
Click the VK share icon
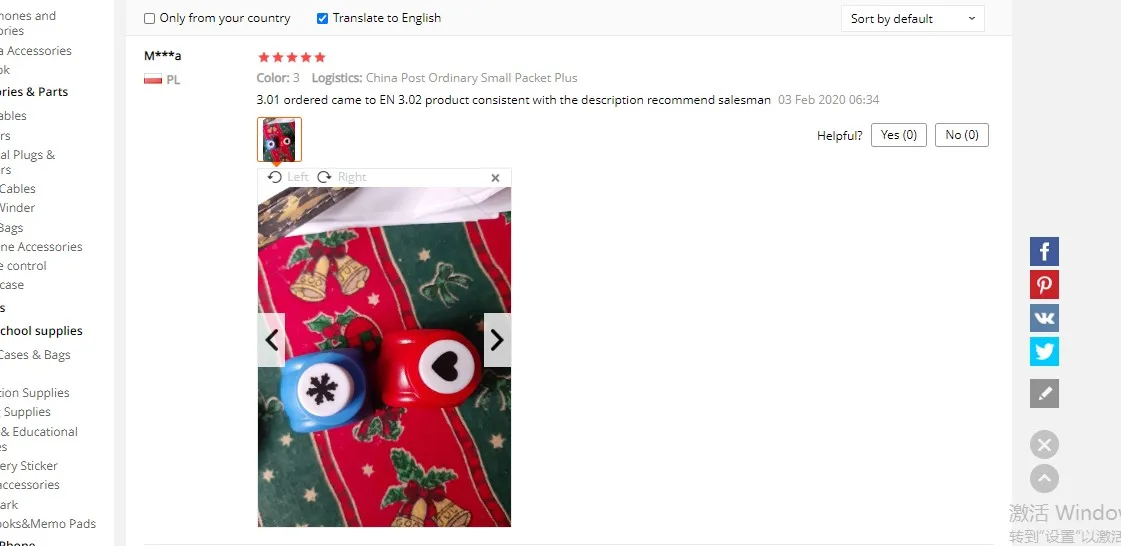click(1044, 318)
